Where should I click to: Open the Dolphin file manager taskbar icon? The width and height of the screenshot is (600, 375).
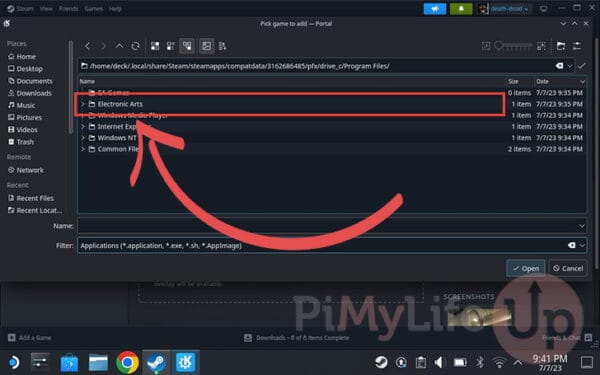click(98, 362)
